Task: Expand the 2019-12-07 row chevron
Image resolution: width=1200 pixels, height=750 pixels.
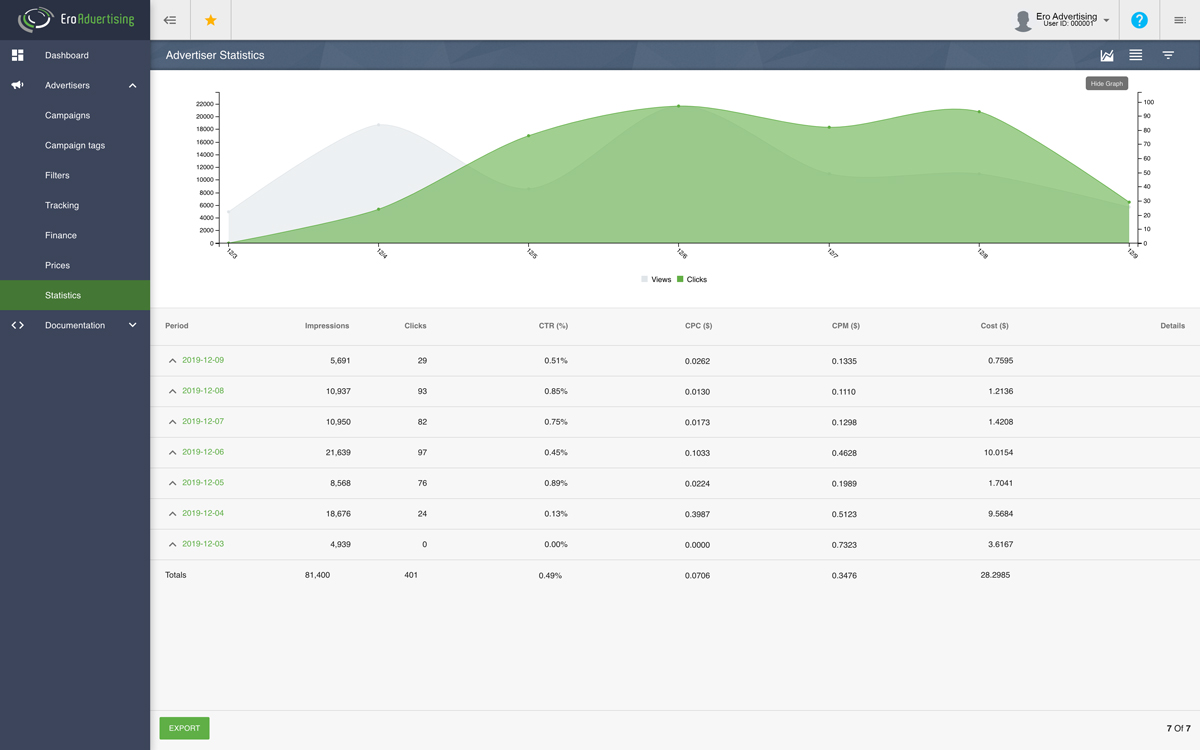Action: tap(172, 422)
